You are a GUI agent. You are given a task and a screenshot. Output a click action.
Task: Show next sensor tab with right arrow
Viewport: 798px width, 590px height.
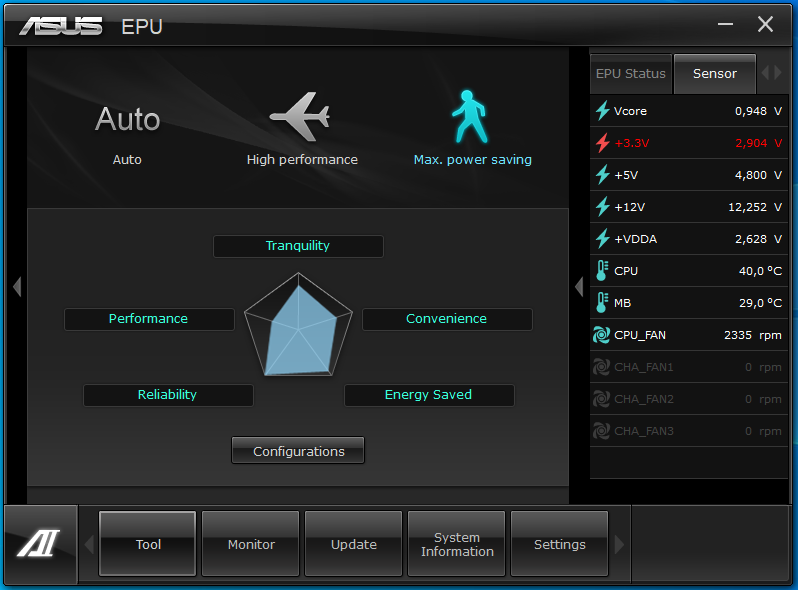[778, 73]
